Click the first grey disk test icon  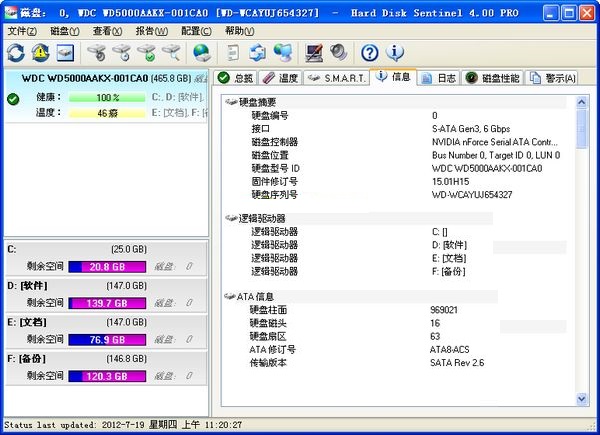point(97,52)
